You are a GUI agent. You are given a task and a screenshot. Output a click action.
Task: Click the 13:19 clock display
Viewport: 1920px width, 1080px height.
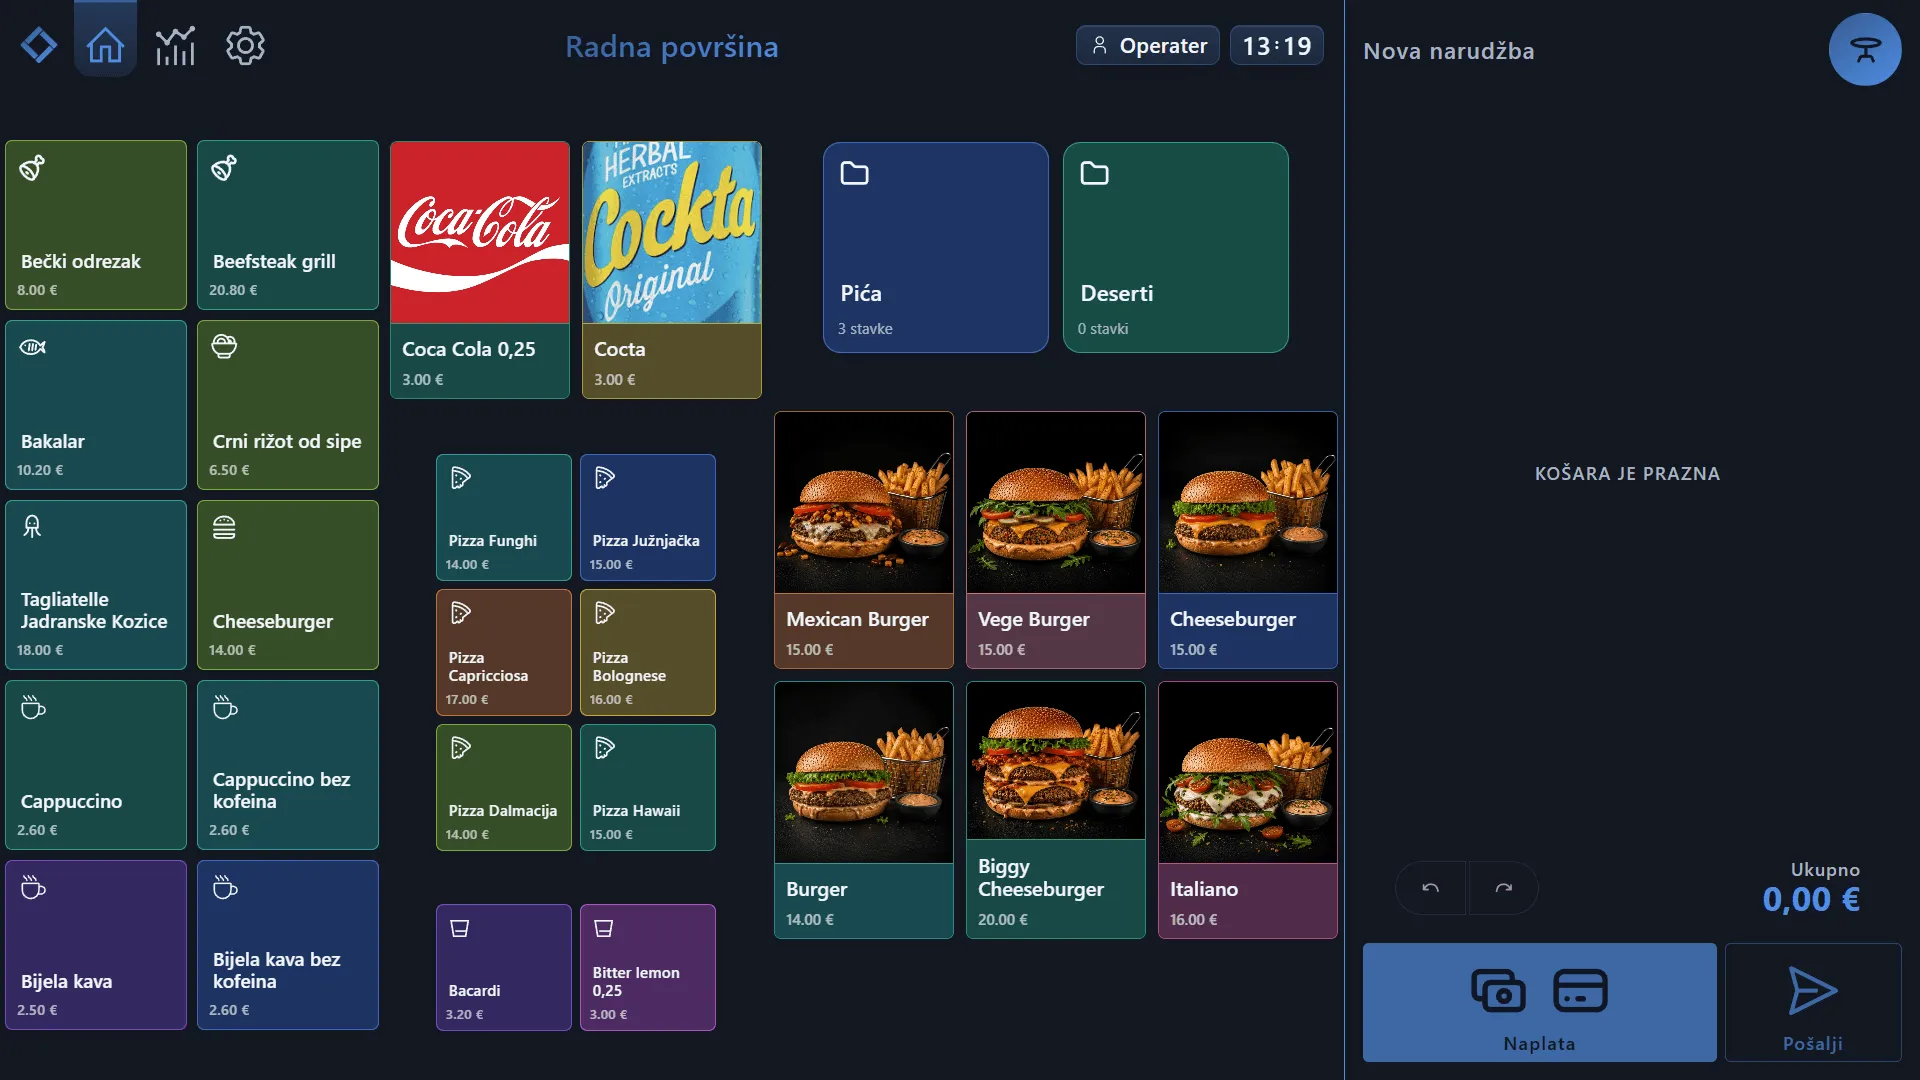tap(1277, 46)
